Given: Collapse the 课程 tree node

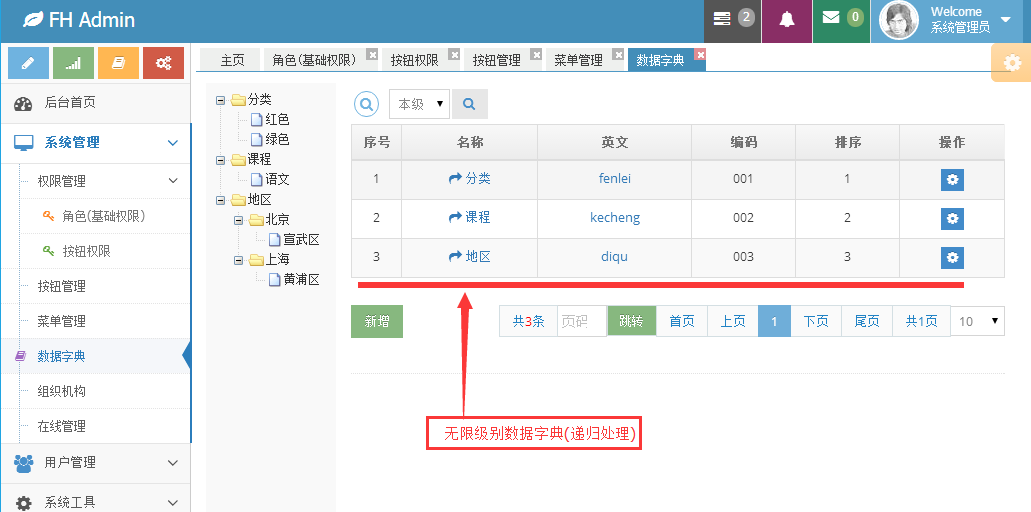Looking at the screenshot, I should [x=220, y=160].
